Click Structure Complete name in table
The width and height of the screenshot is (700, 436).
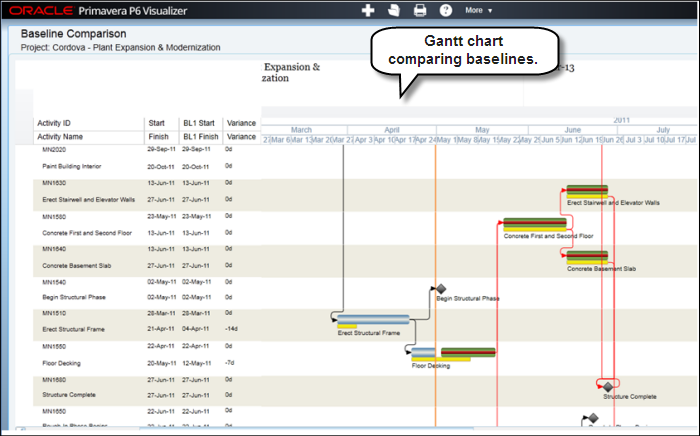click(x=69, y=395)
